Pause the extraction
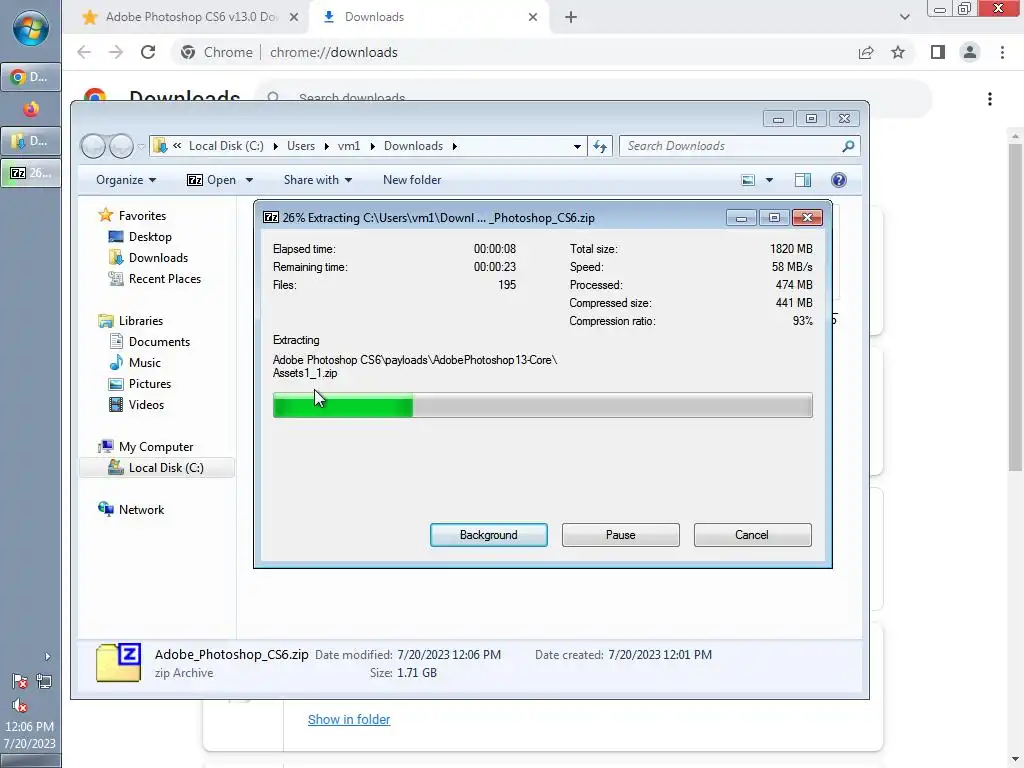This screenshot has height=768, width=1024. [x=620, y=535]
